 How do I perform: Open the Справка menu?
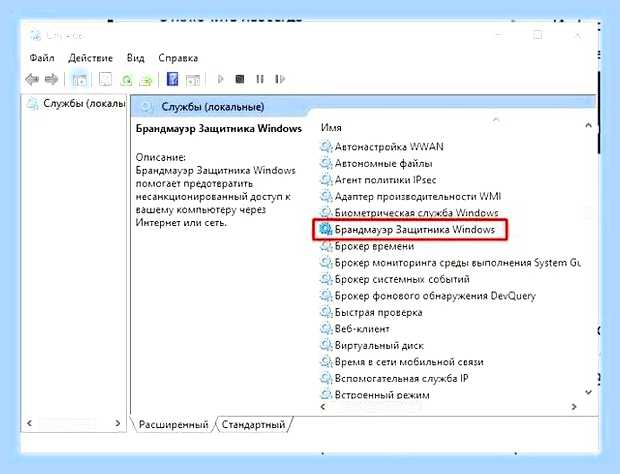pyautogui.click(x=178, y=58)
